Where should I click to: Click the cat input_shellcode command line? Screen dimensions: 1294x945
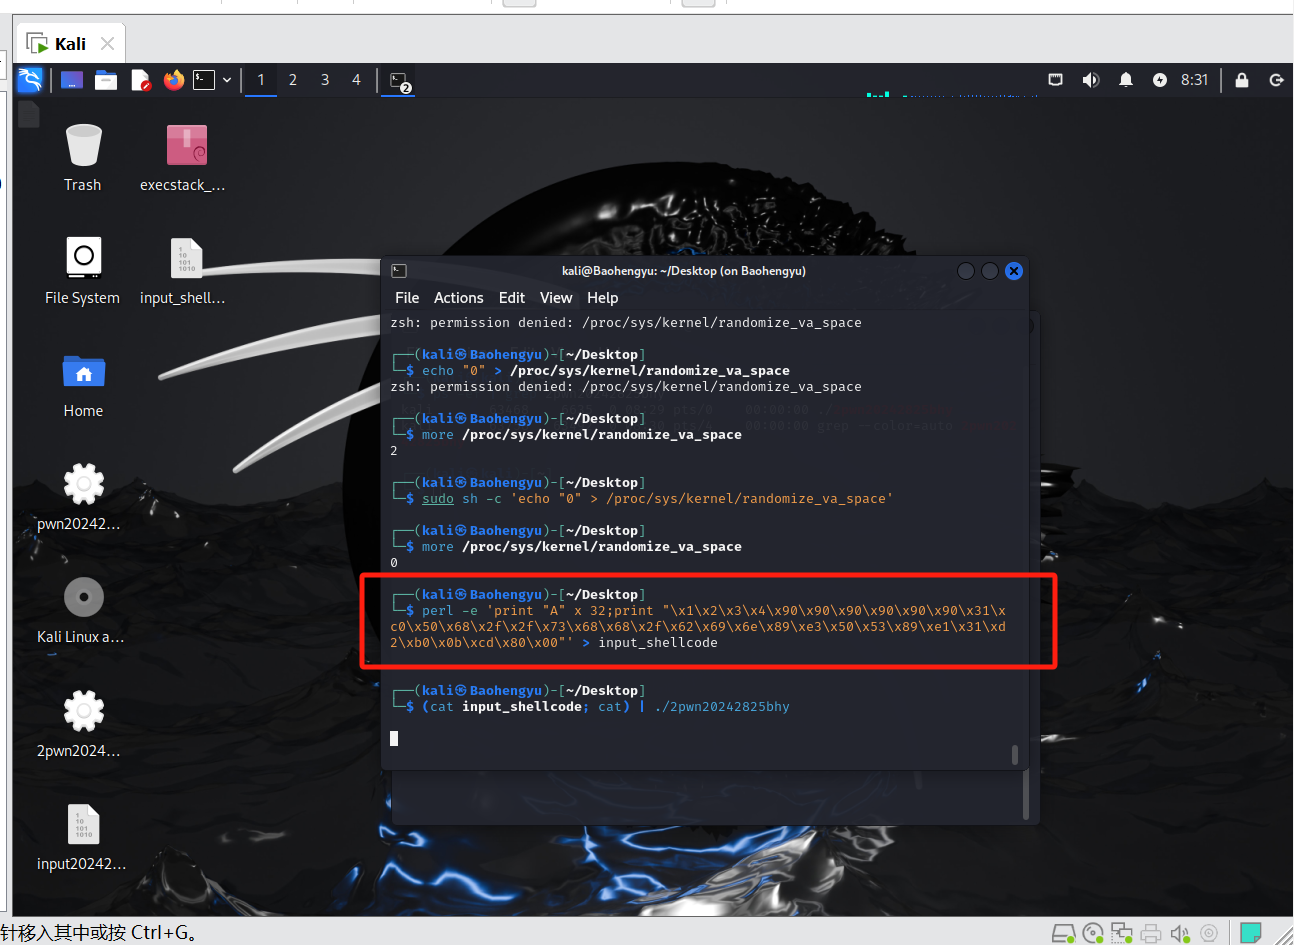click(x=605, y=707)
